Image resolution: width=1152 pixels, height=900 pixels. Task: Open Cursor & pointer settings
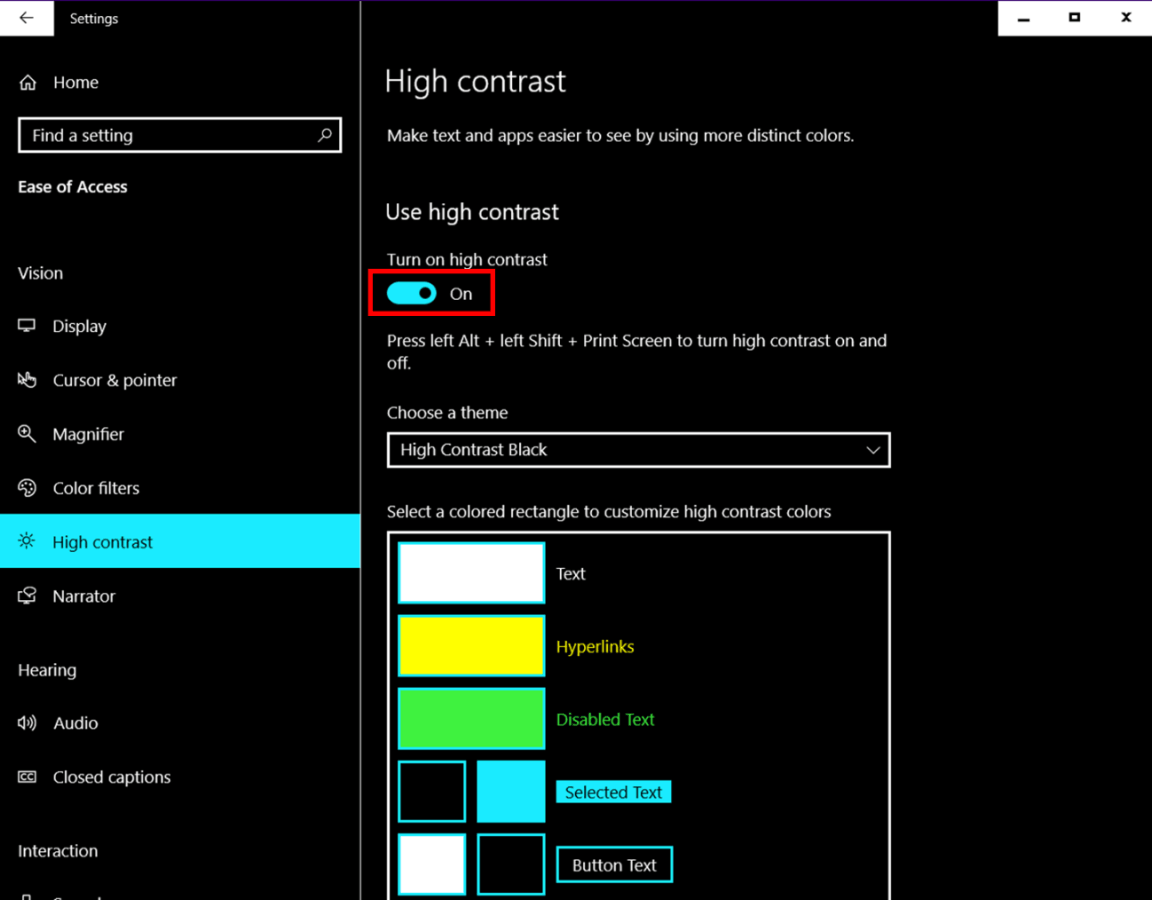(115, 380)
